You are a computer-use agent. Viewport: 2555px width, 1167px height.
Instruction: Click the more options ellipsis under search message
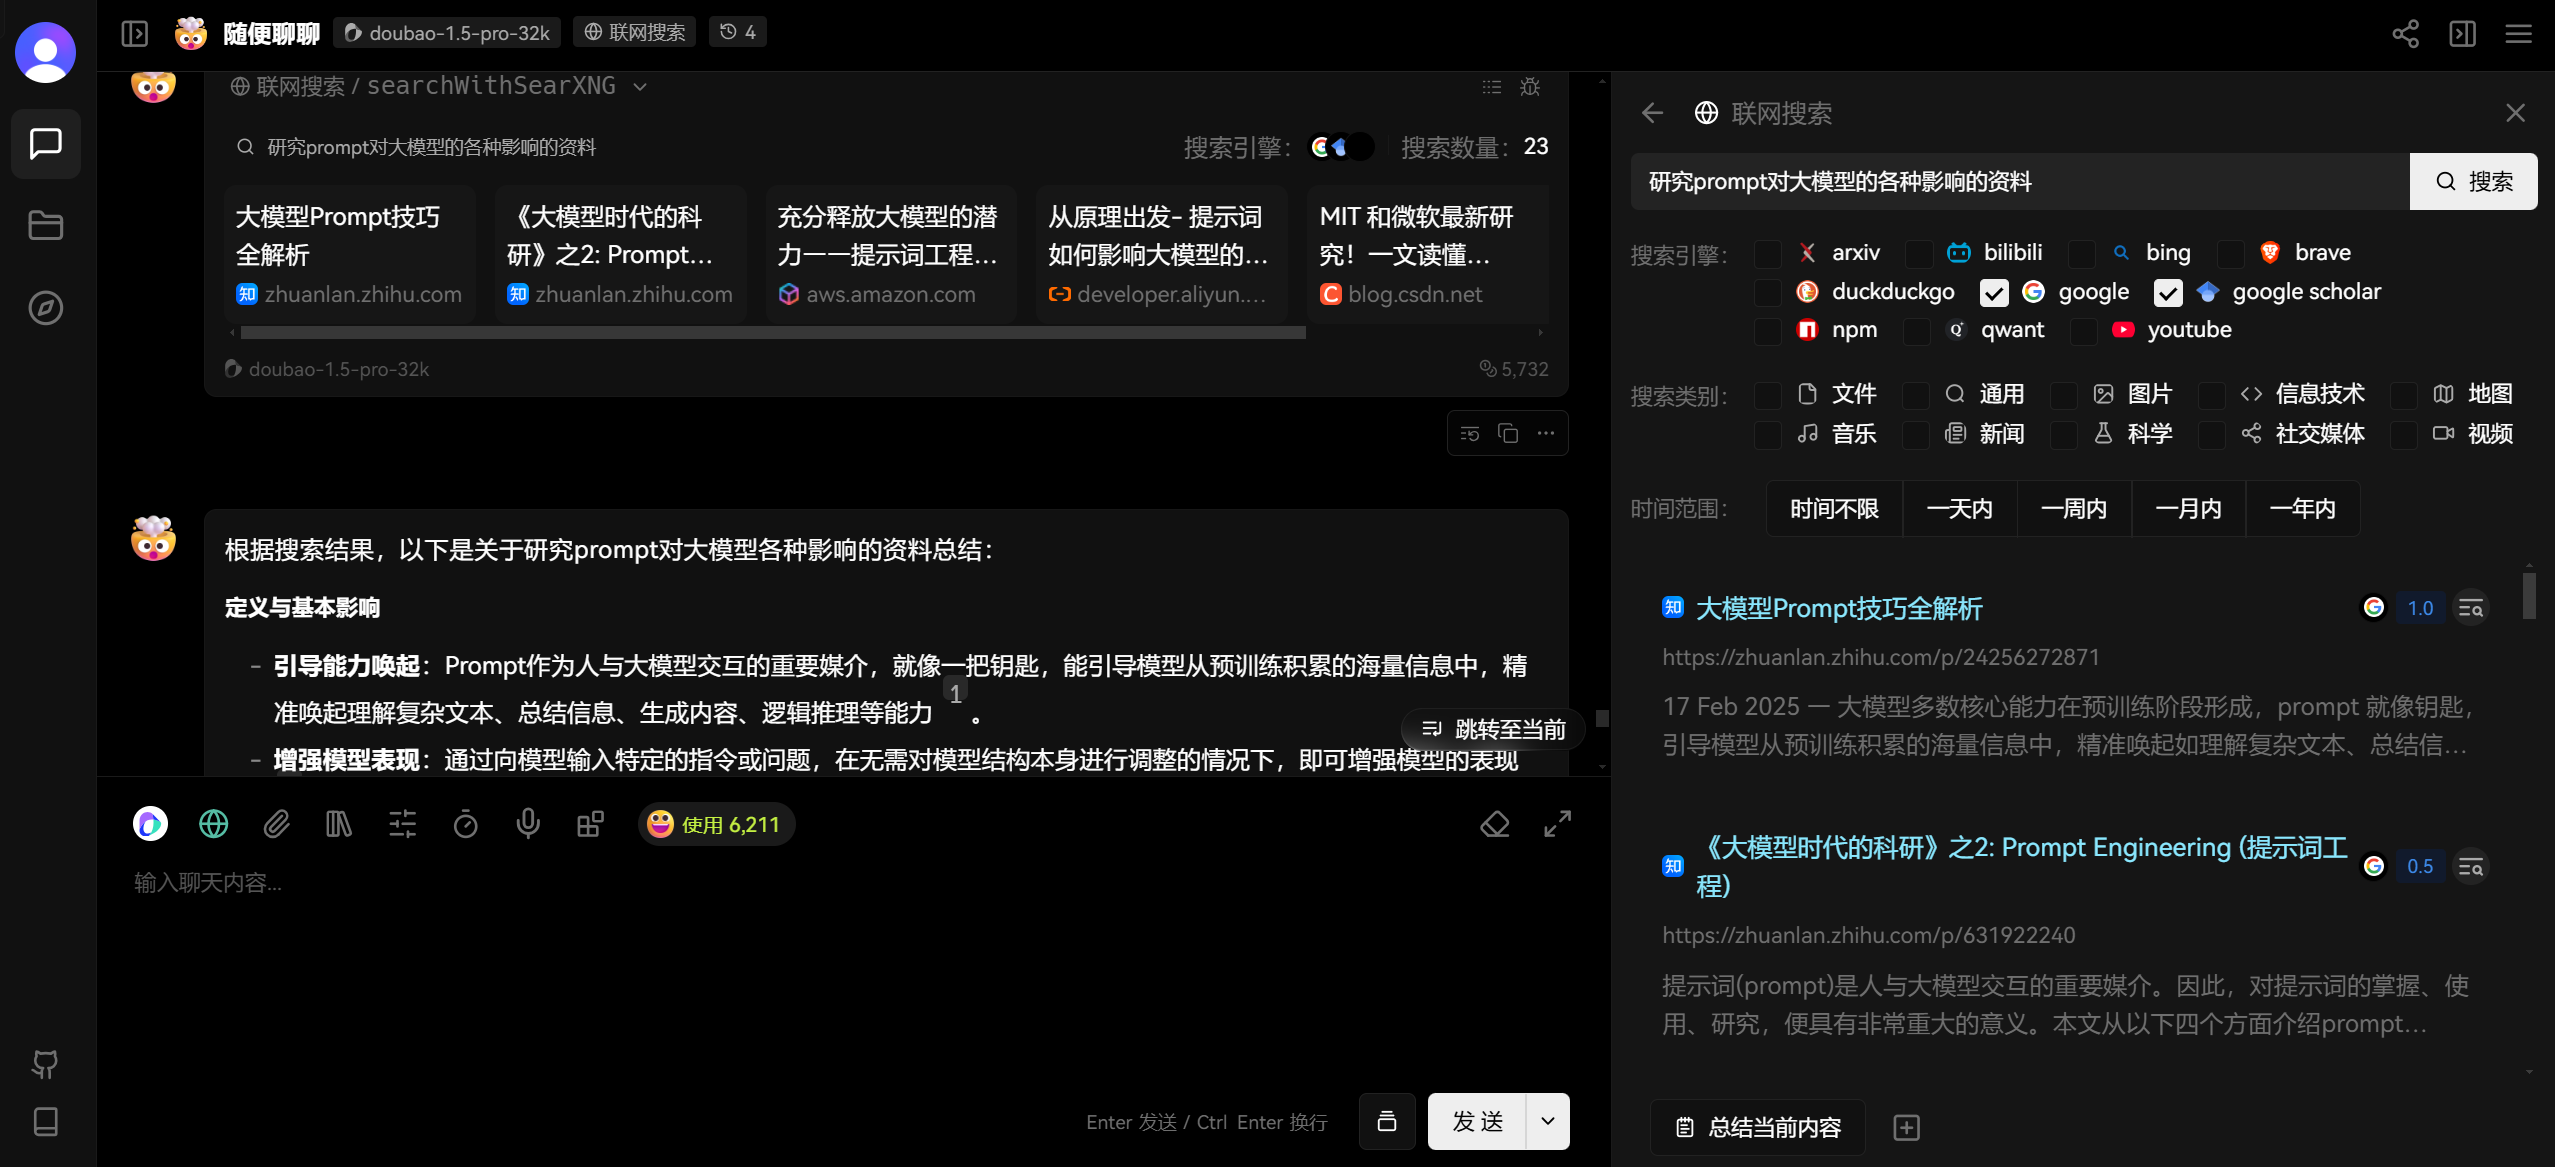click(1546, 433)
